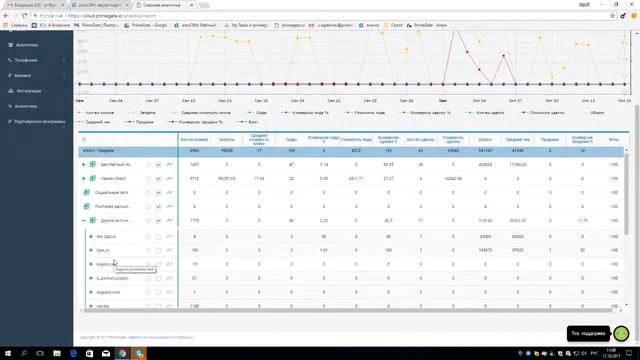Viewport: 640px width, 360px height.
Task: Toggle checkbox for Yandex Direct row
Action: tap(158, 178)
